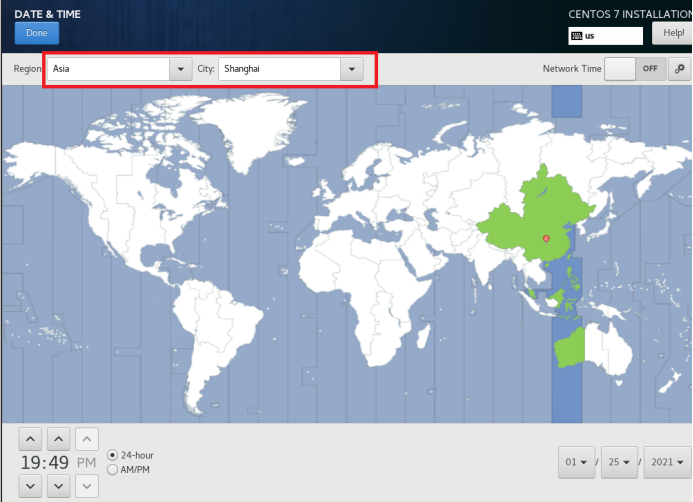Increase minutes with the up arrow
The width and height of the screenshot is (693, 502).
(58, 439)
